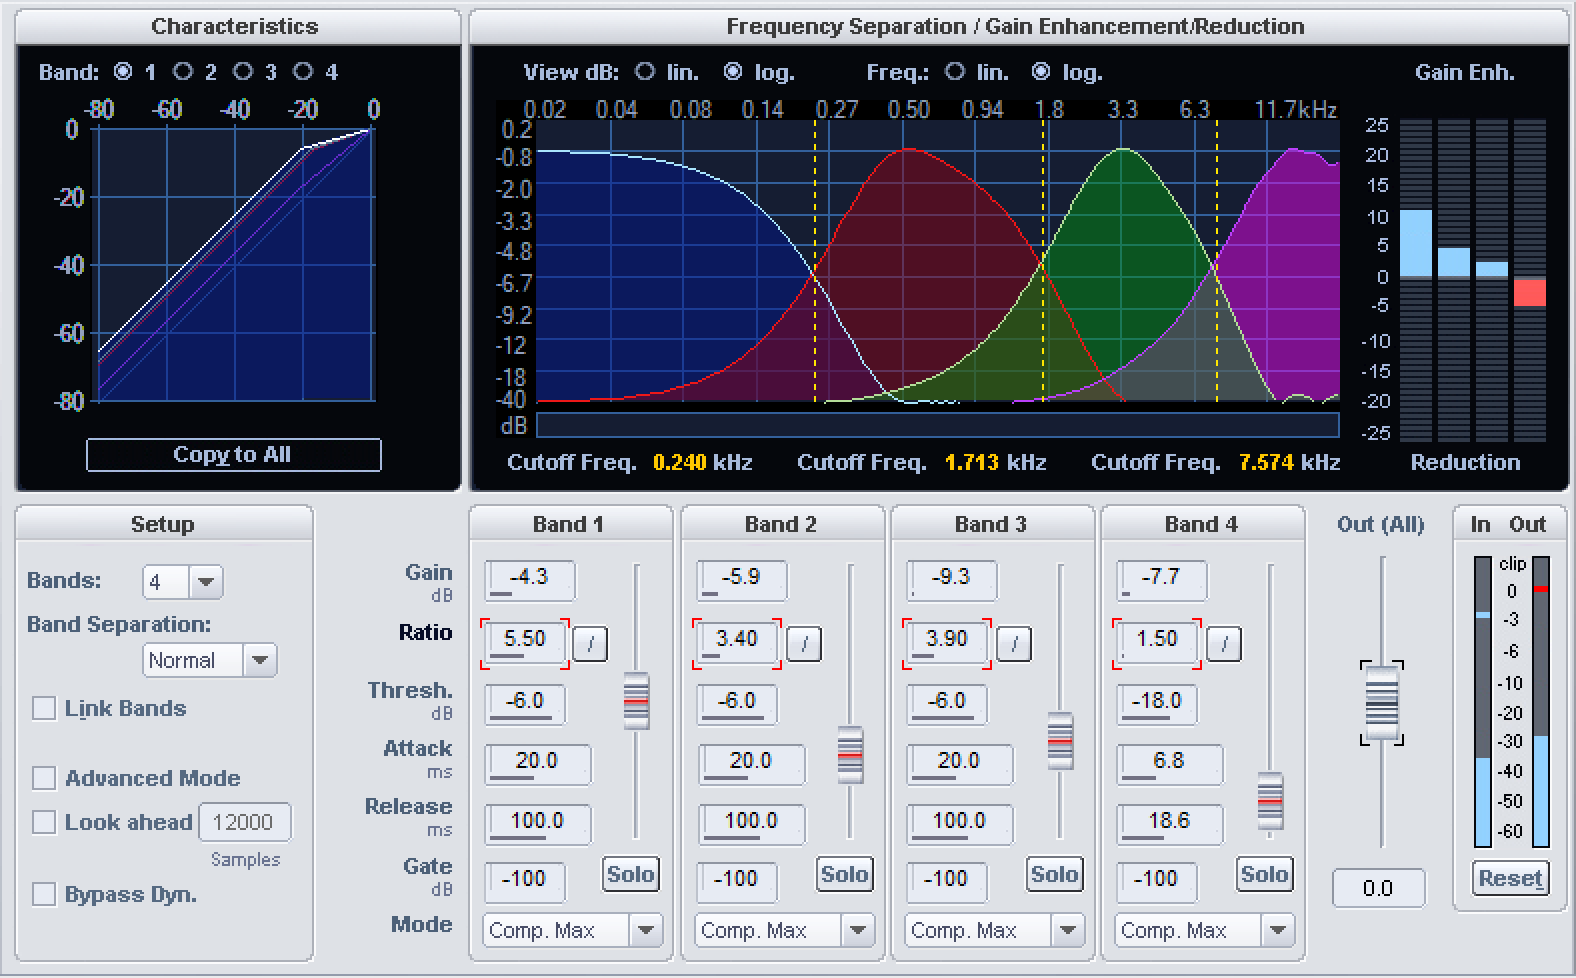Click Band 4 vertical slider handle
This screenshot has width=1576, height=978.
click(1270, 801)
